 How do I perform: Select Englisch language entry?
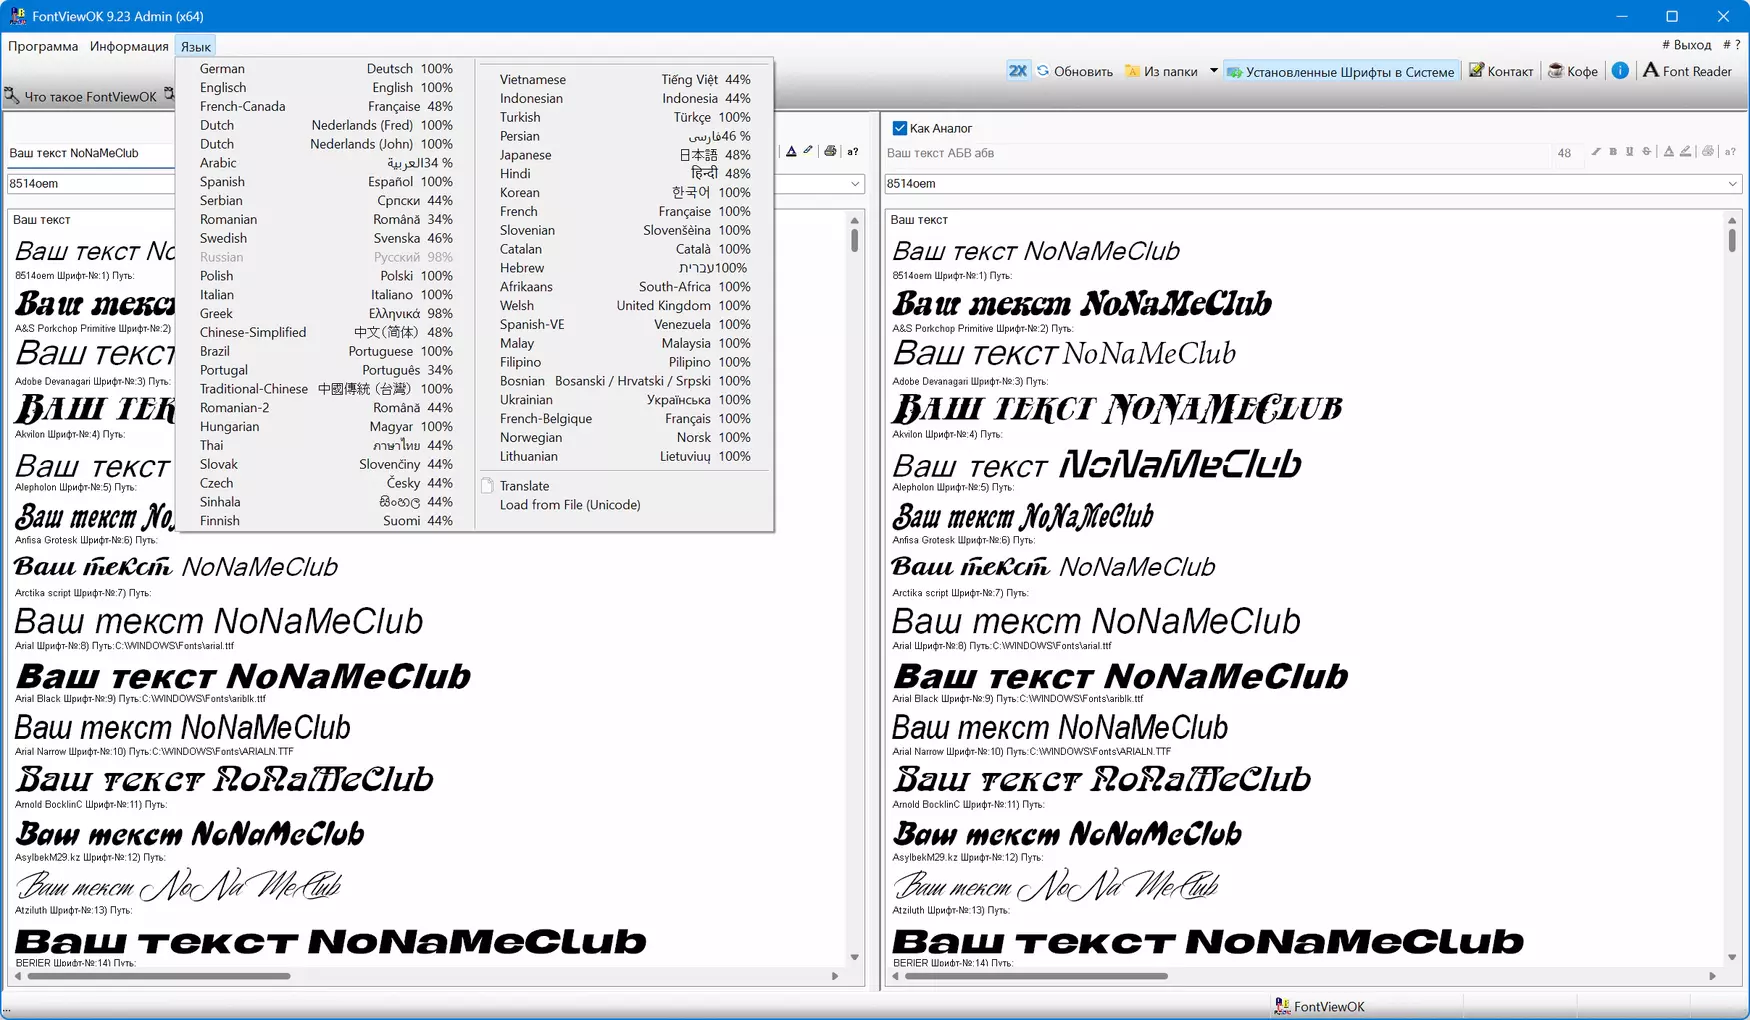(x=326, y=88)
